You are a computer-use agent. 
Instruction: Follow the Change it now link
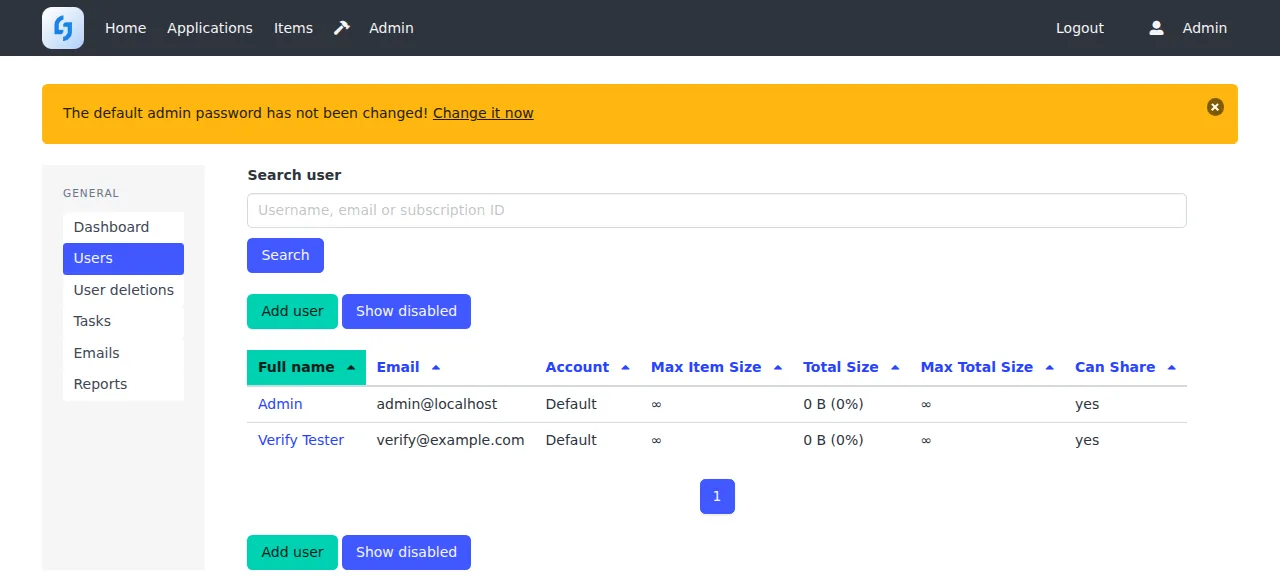tap(483, 113)
